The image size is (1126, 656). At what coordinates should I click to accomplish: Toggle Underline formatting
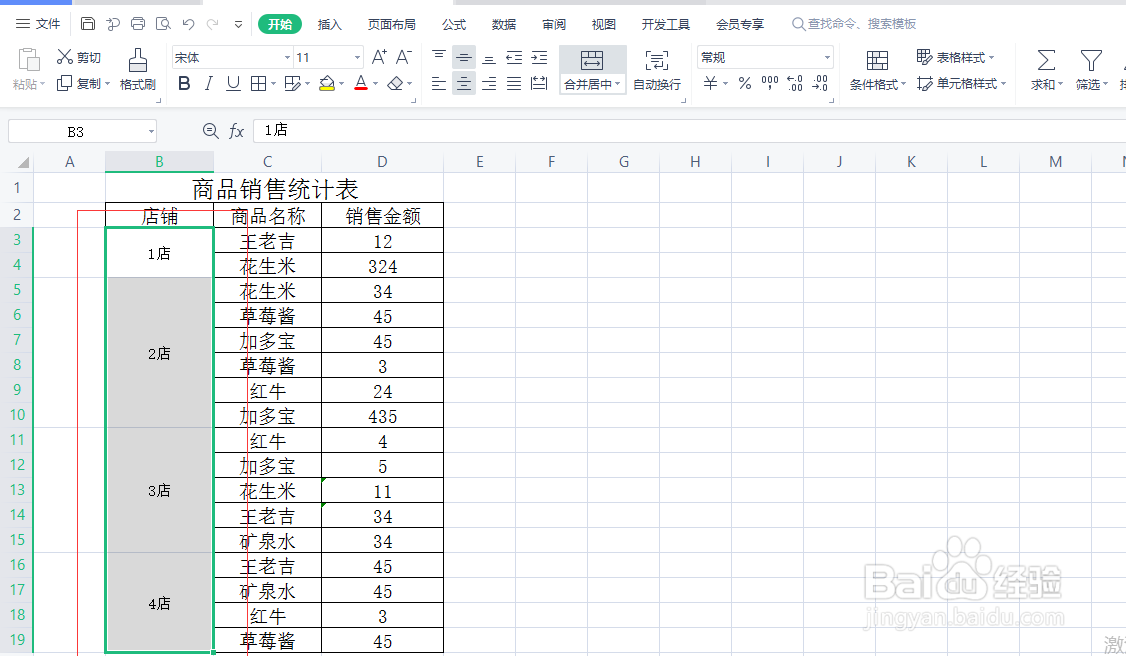click(233, 84)
